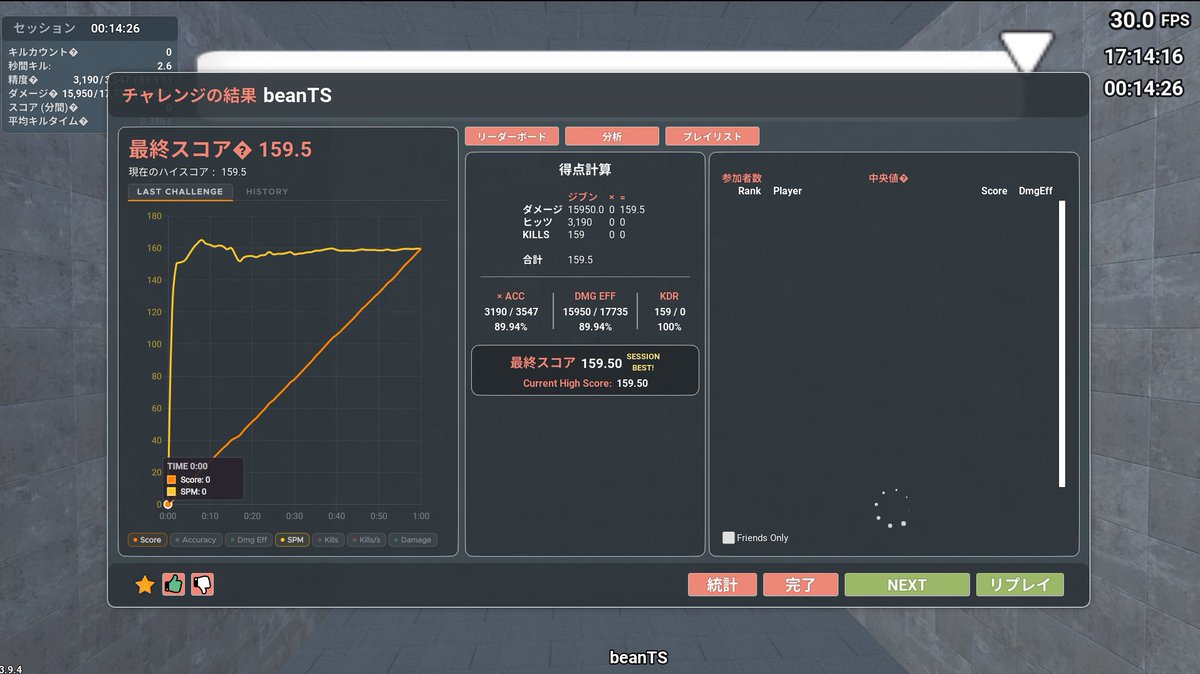Enable the Kills line on the chart
This screenshot has width=1200, height=674.
pyautogui.click(x=328, y=540)
